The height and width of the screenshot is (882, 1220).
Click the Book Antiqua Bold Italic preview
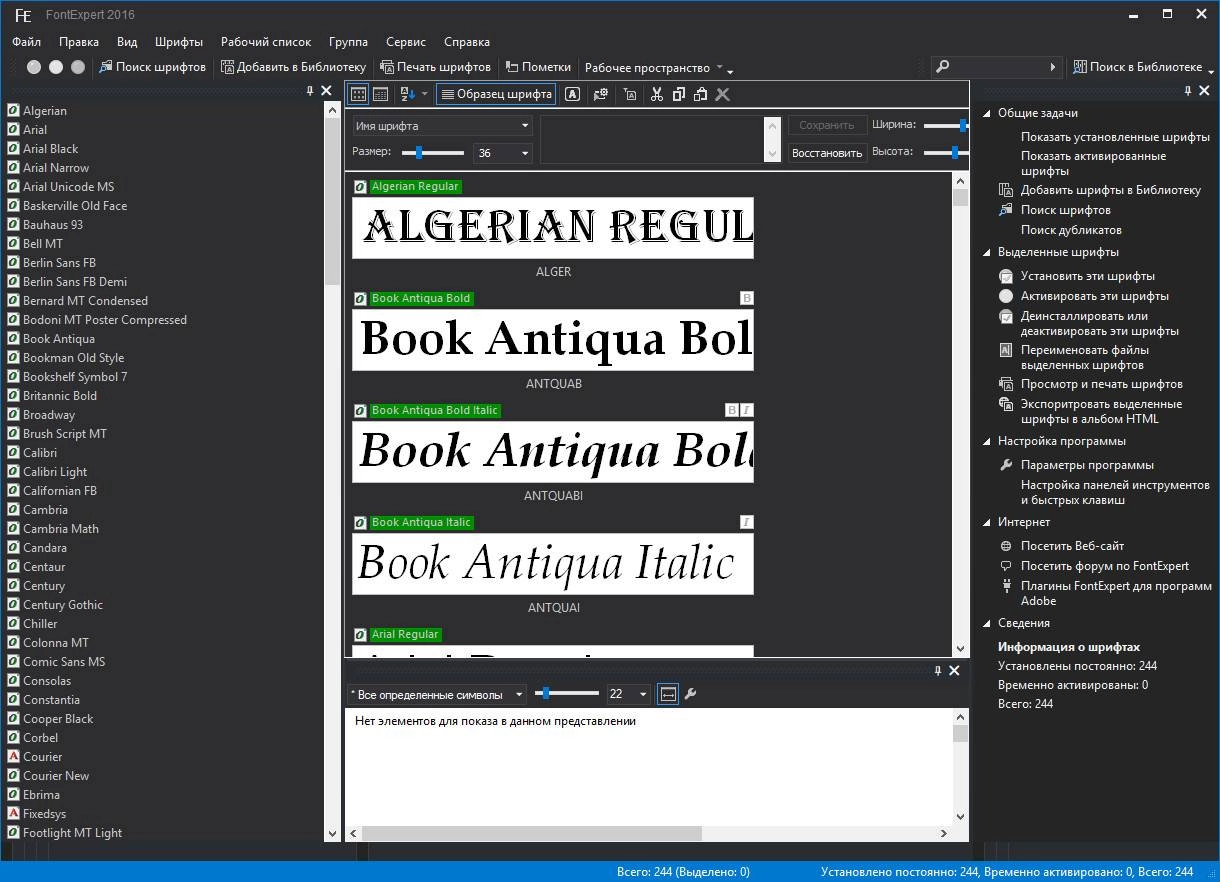pyautogui.click(x=553, y=452)
